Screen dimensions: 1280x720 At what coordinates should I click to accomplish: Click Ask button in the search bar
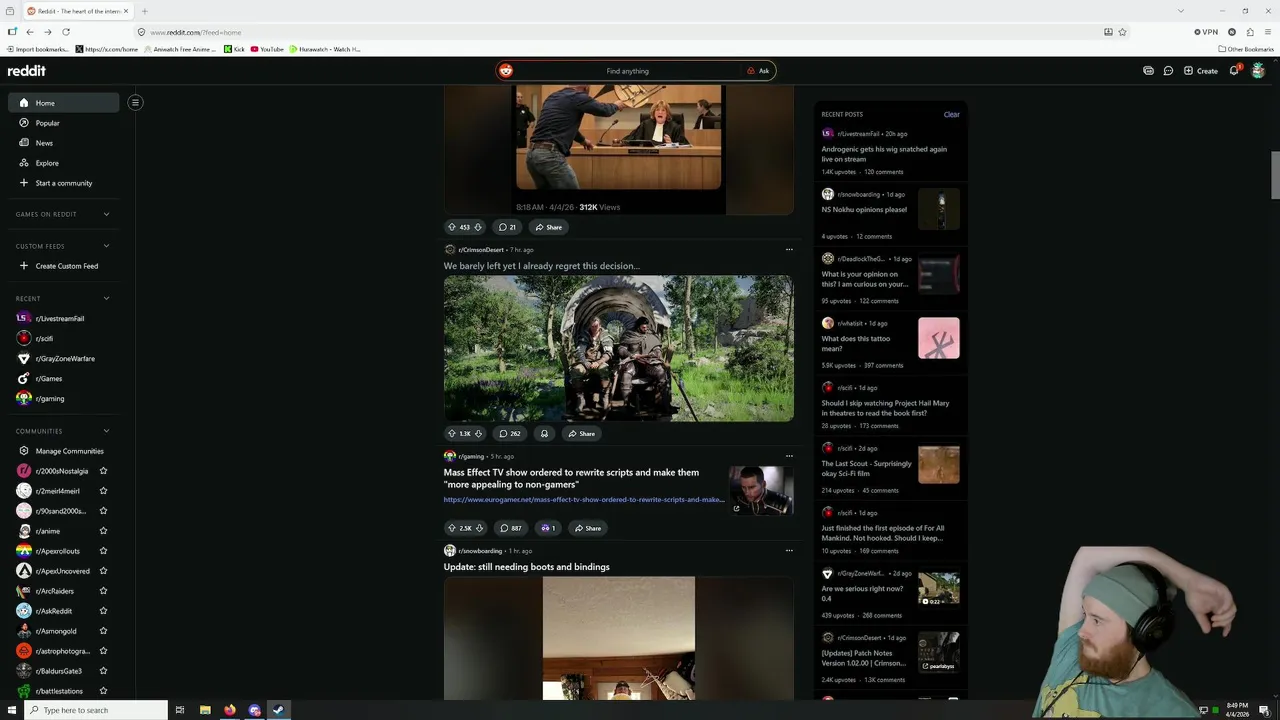click(758, 71)
